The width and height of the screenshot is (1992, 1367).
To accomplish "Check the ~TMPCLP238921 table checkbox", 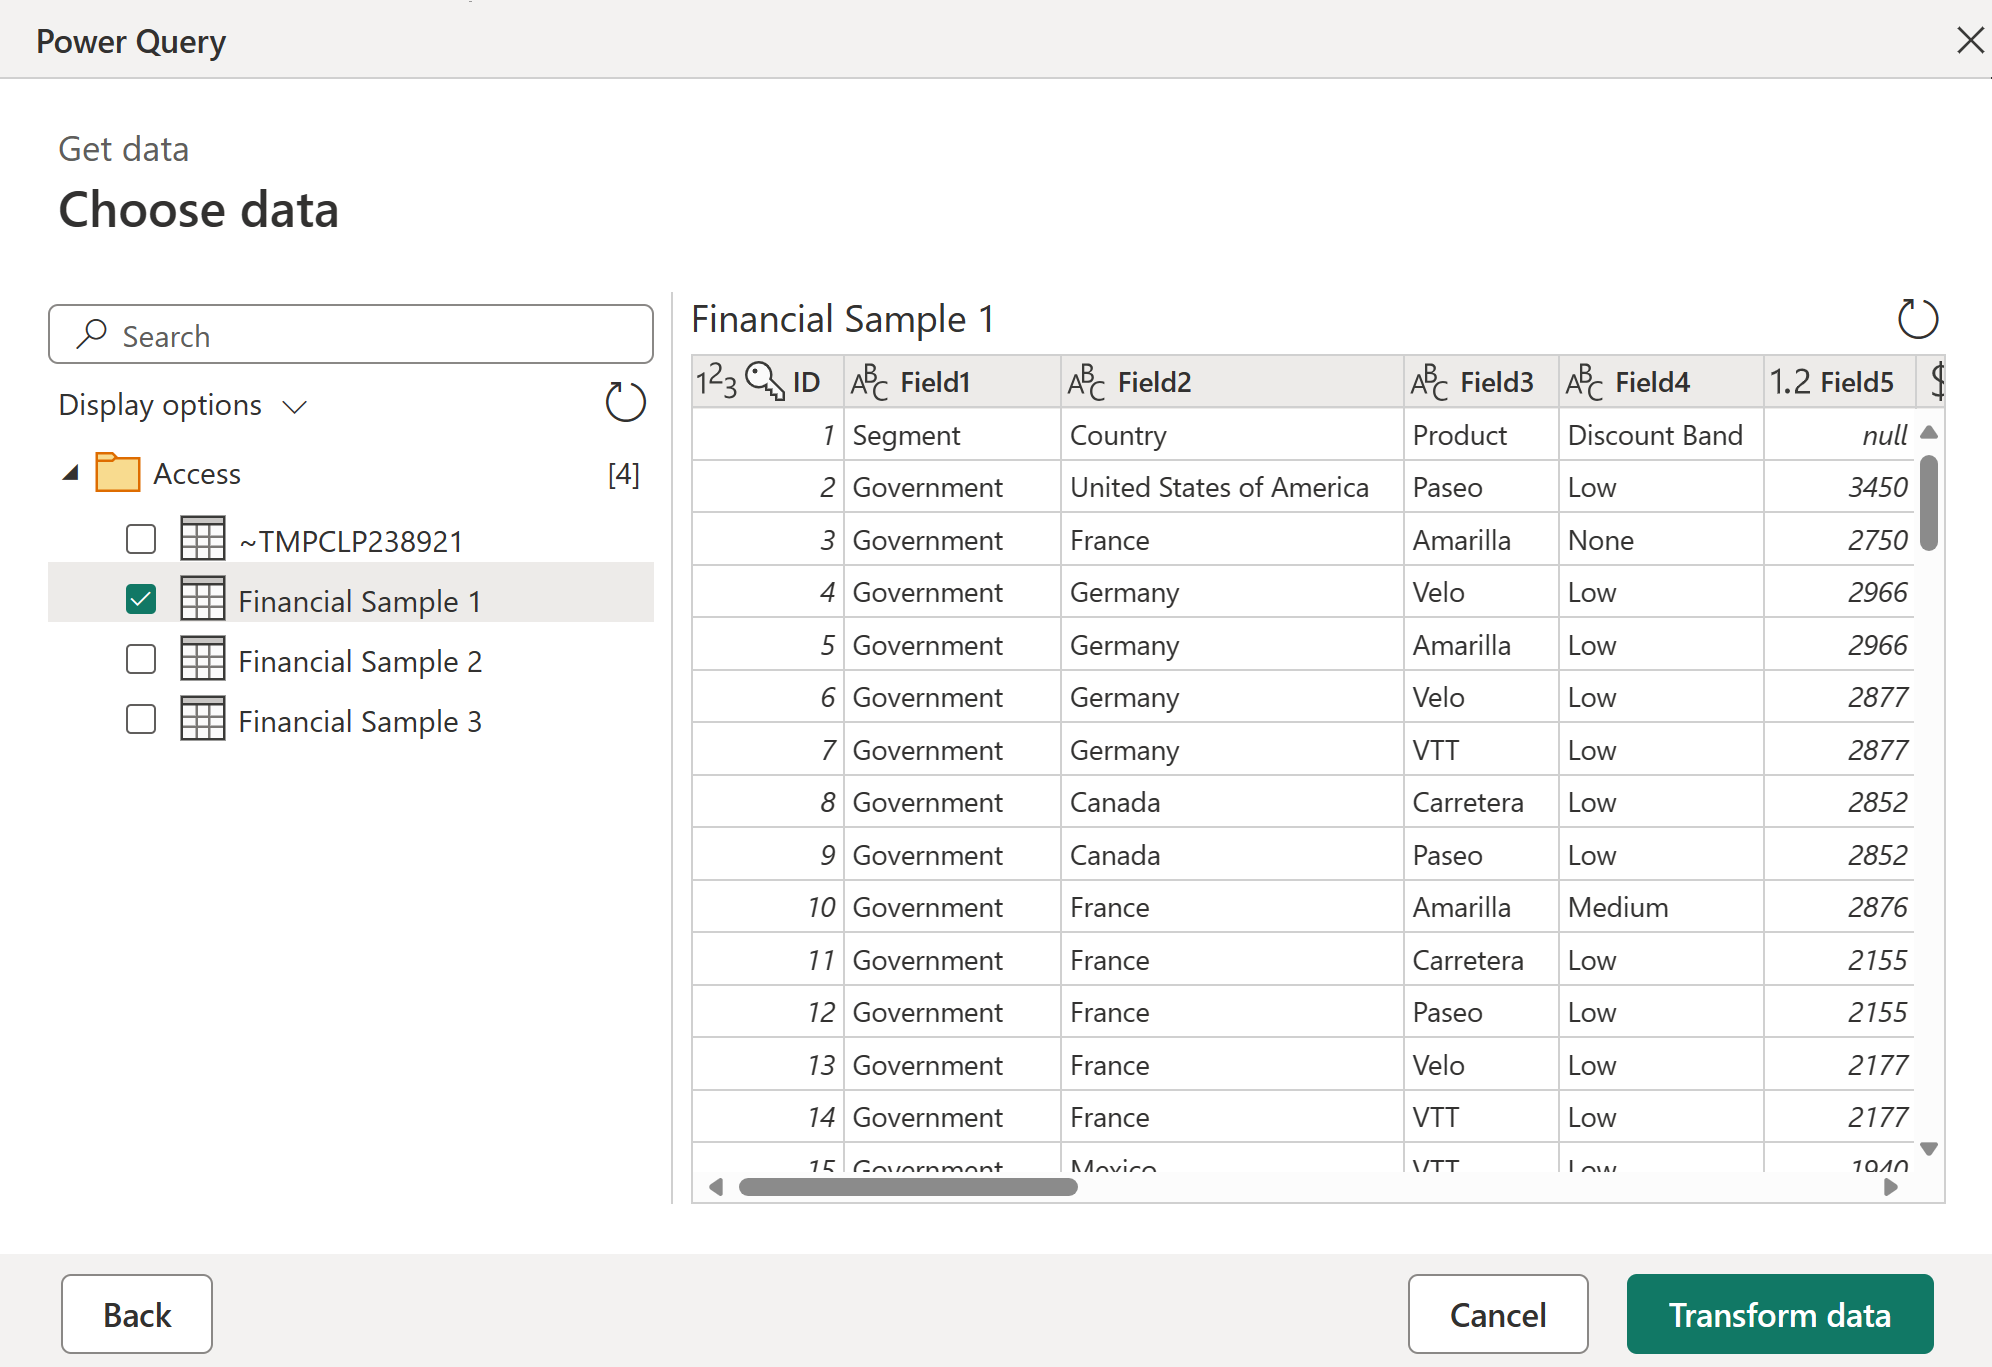I will [x=141, y=540].
